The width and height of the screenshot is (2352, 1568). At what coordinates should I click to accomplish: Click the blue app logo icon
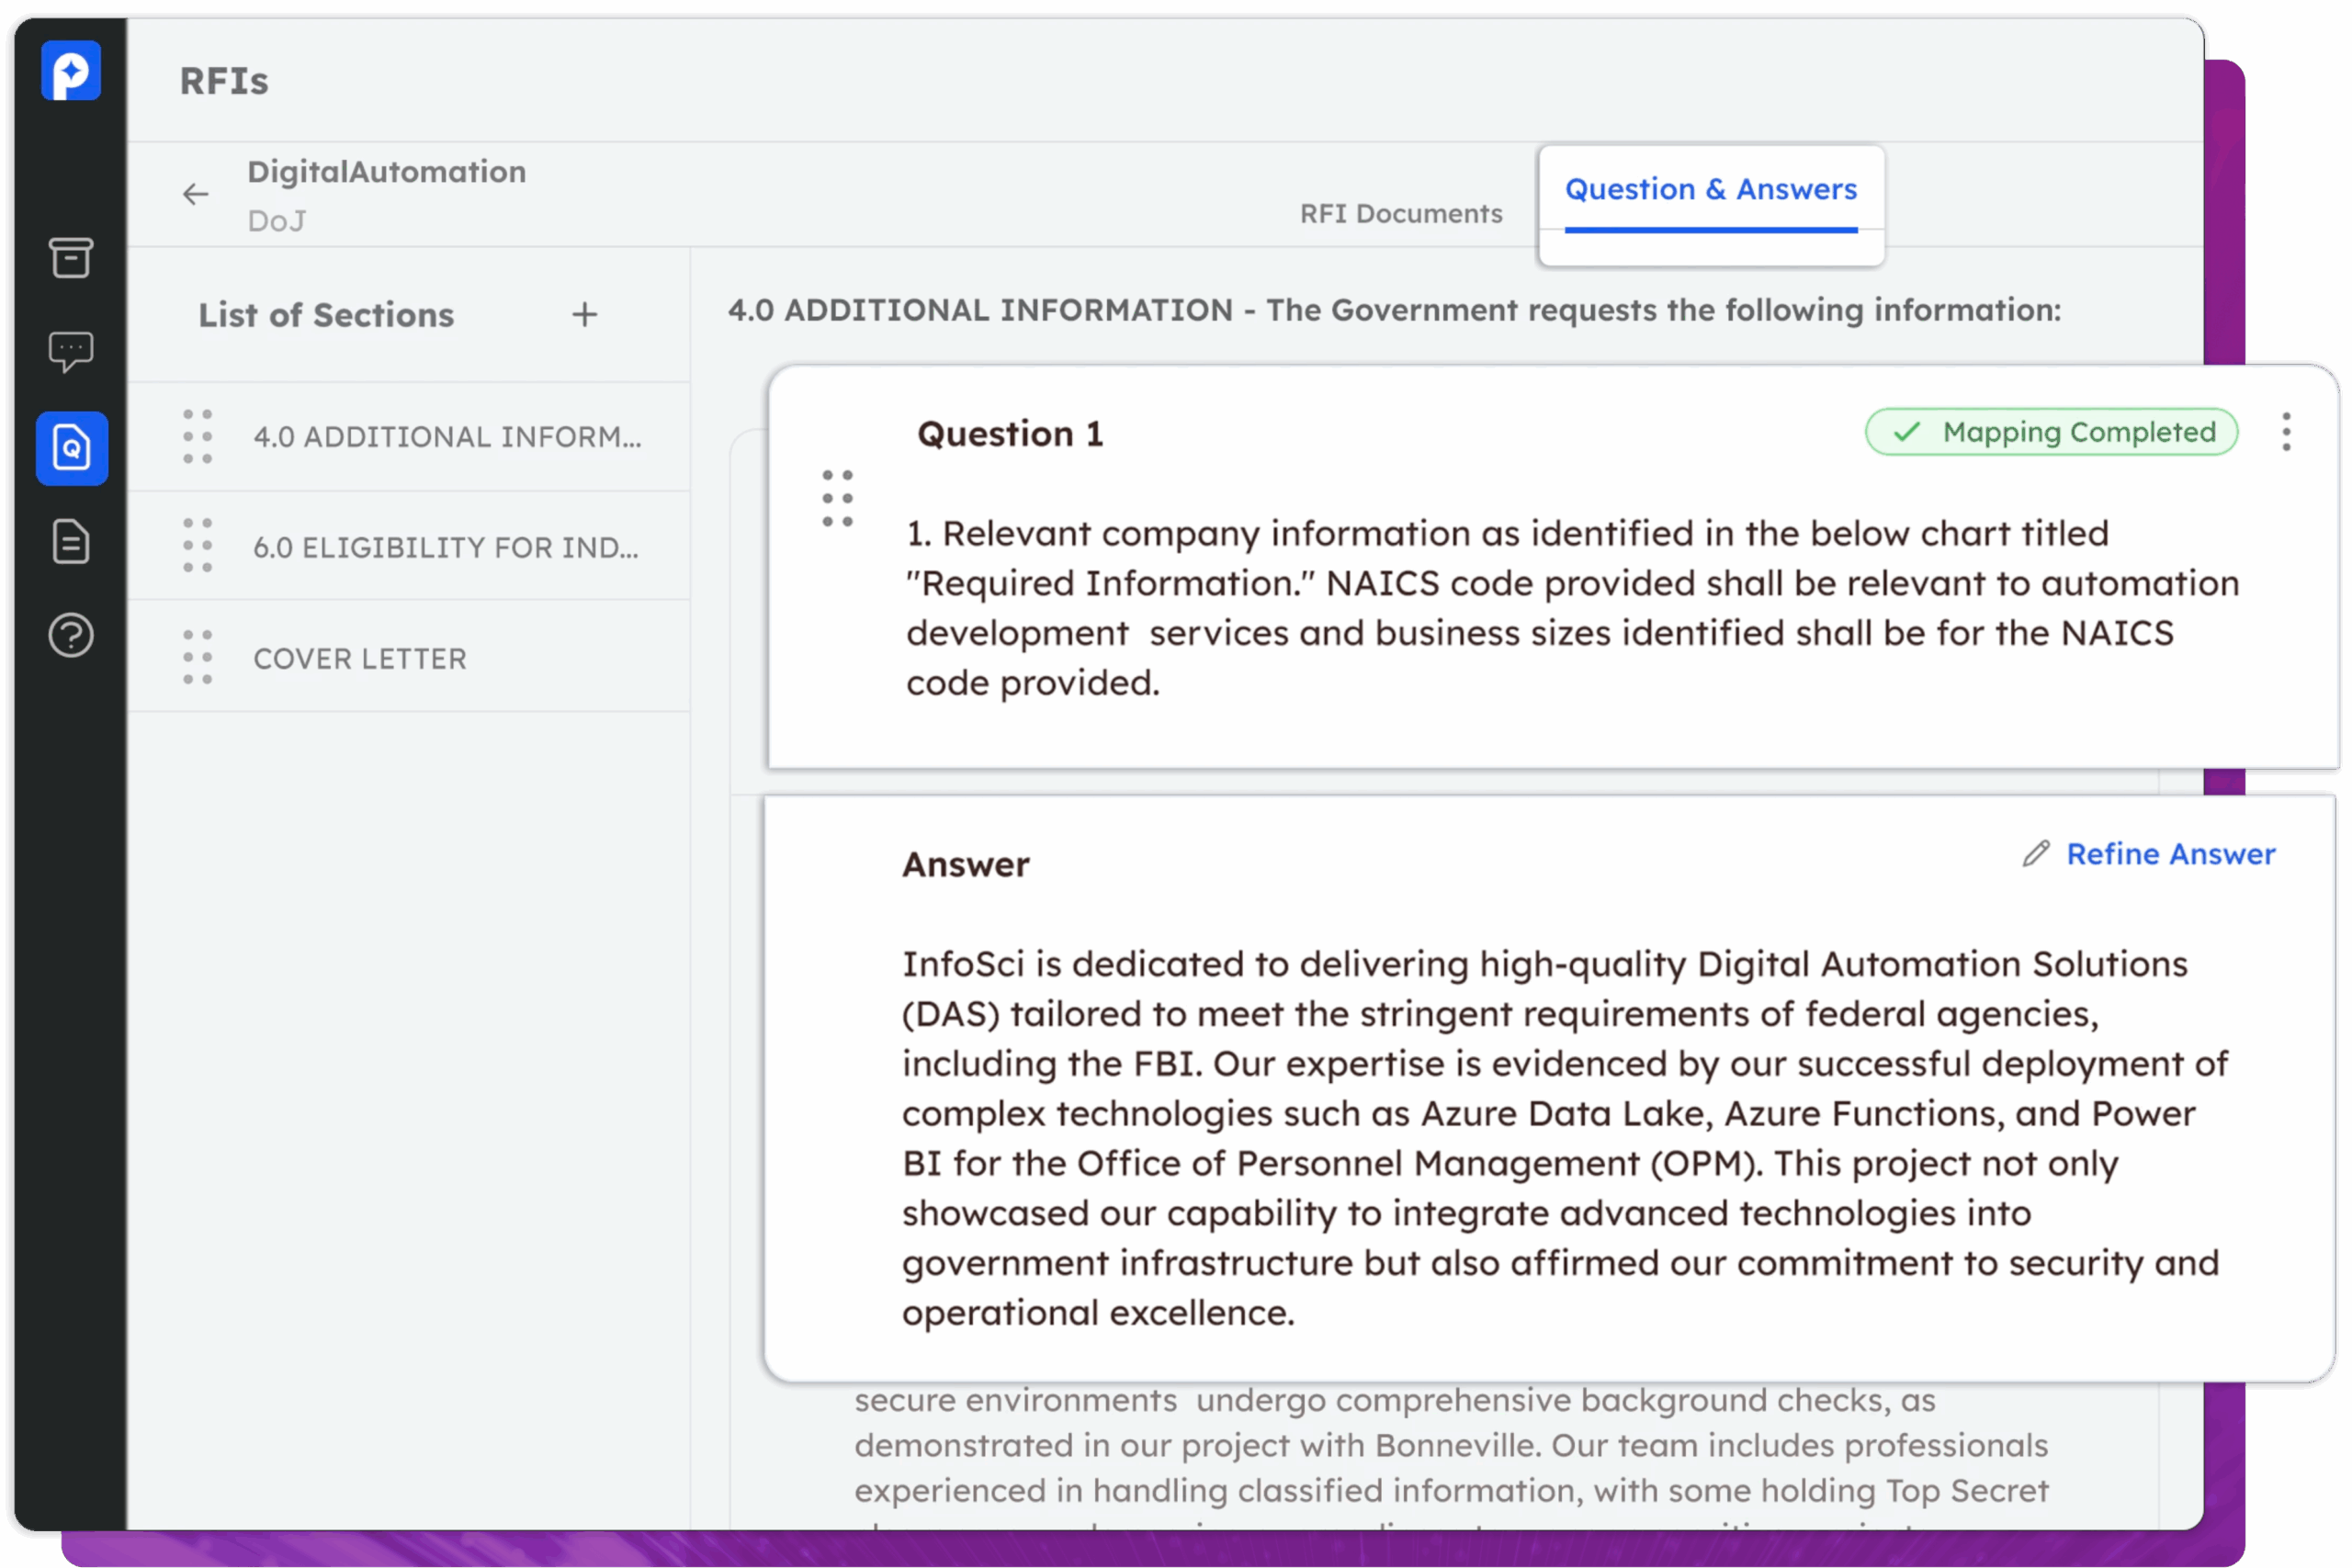click(71, 71)
